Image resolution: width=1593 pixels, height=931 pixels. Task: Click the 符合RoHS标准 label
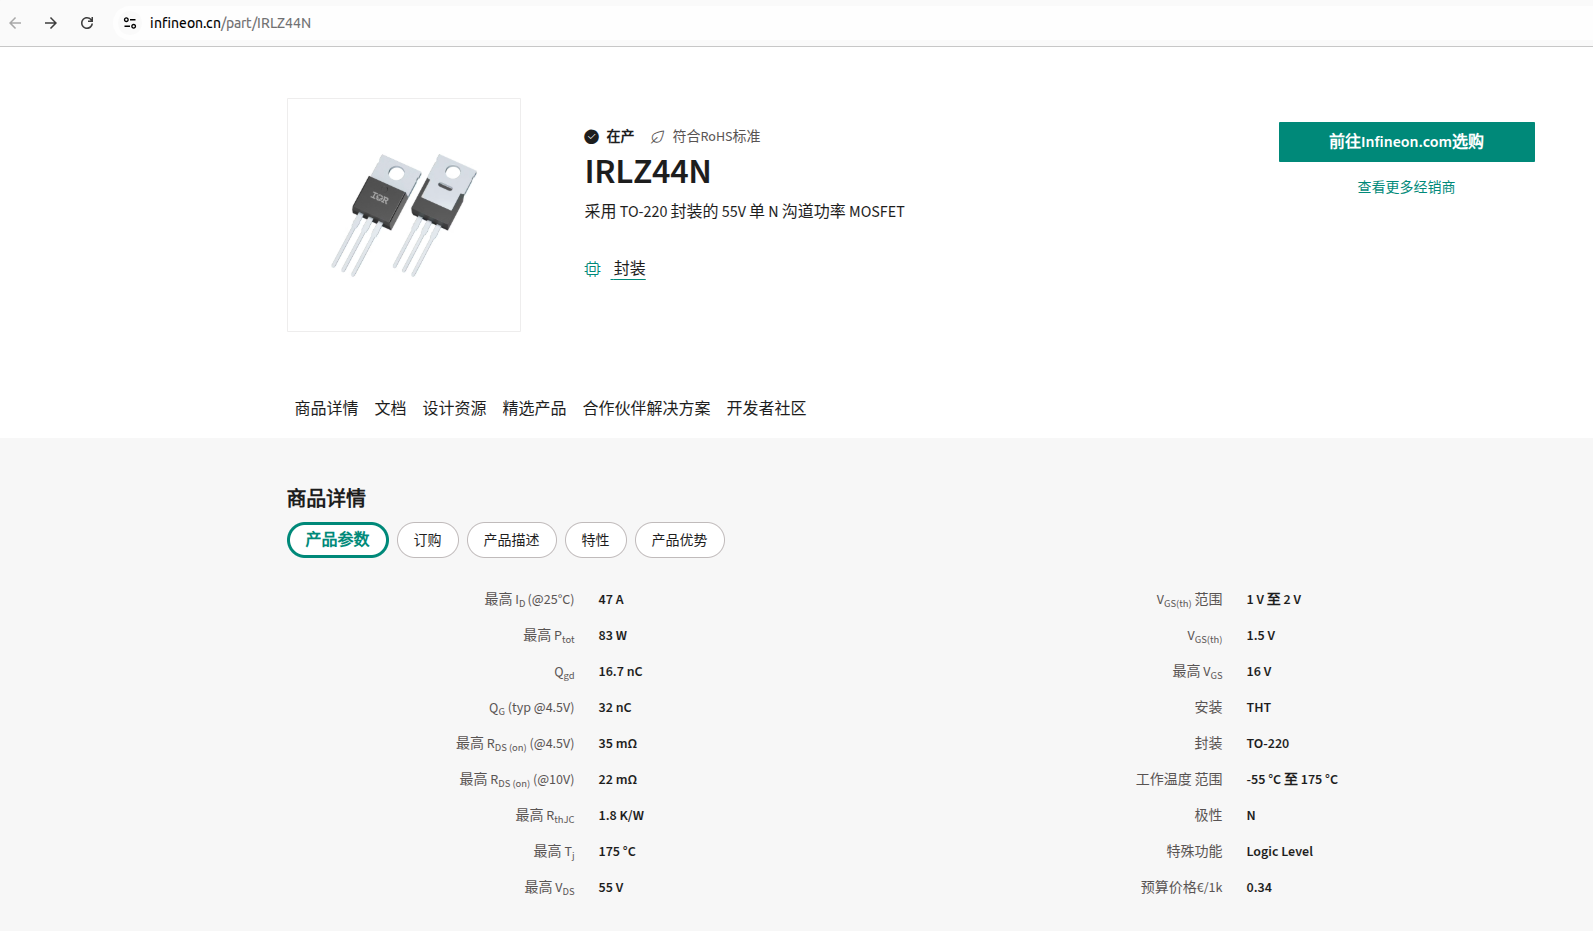(716, 137)
